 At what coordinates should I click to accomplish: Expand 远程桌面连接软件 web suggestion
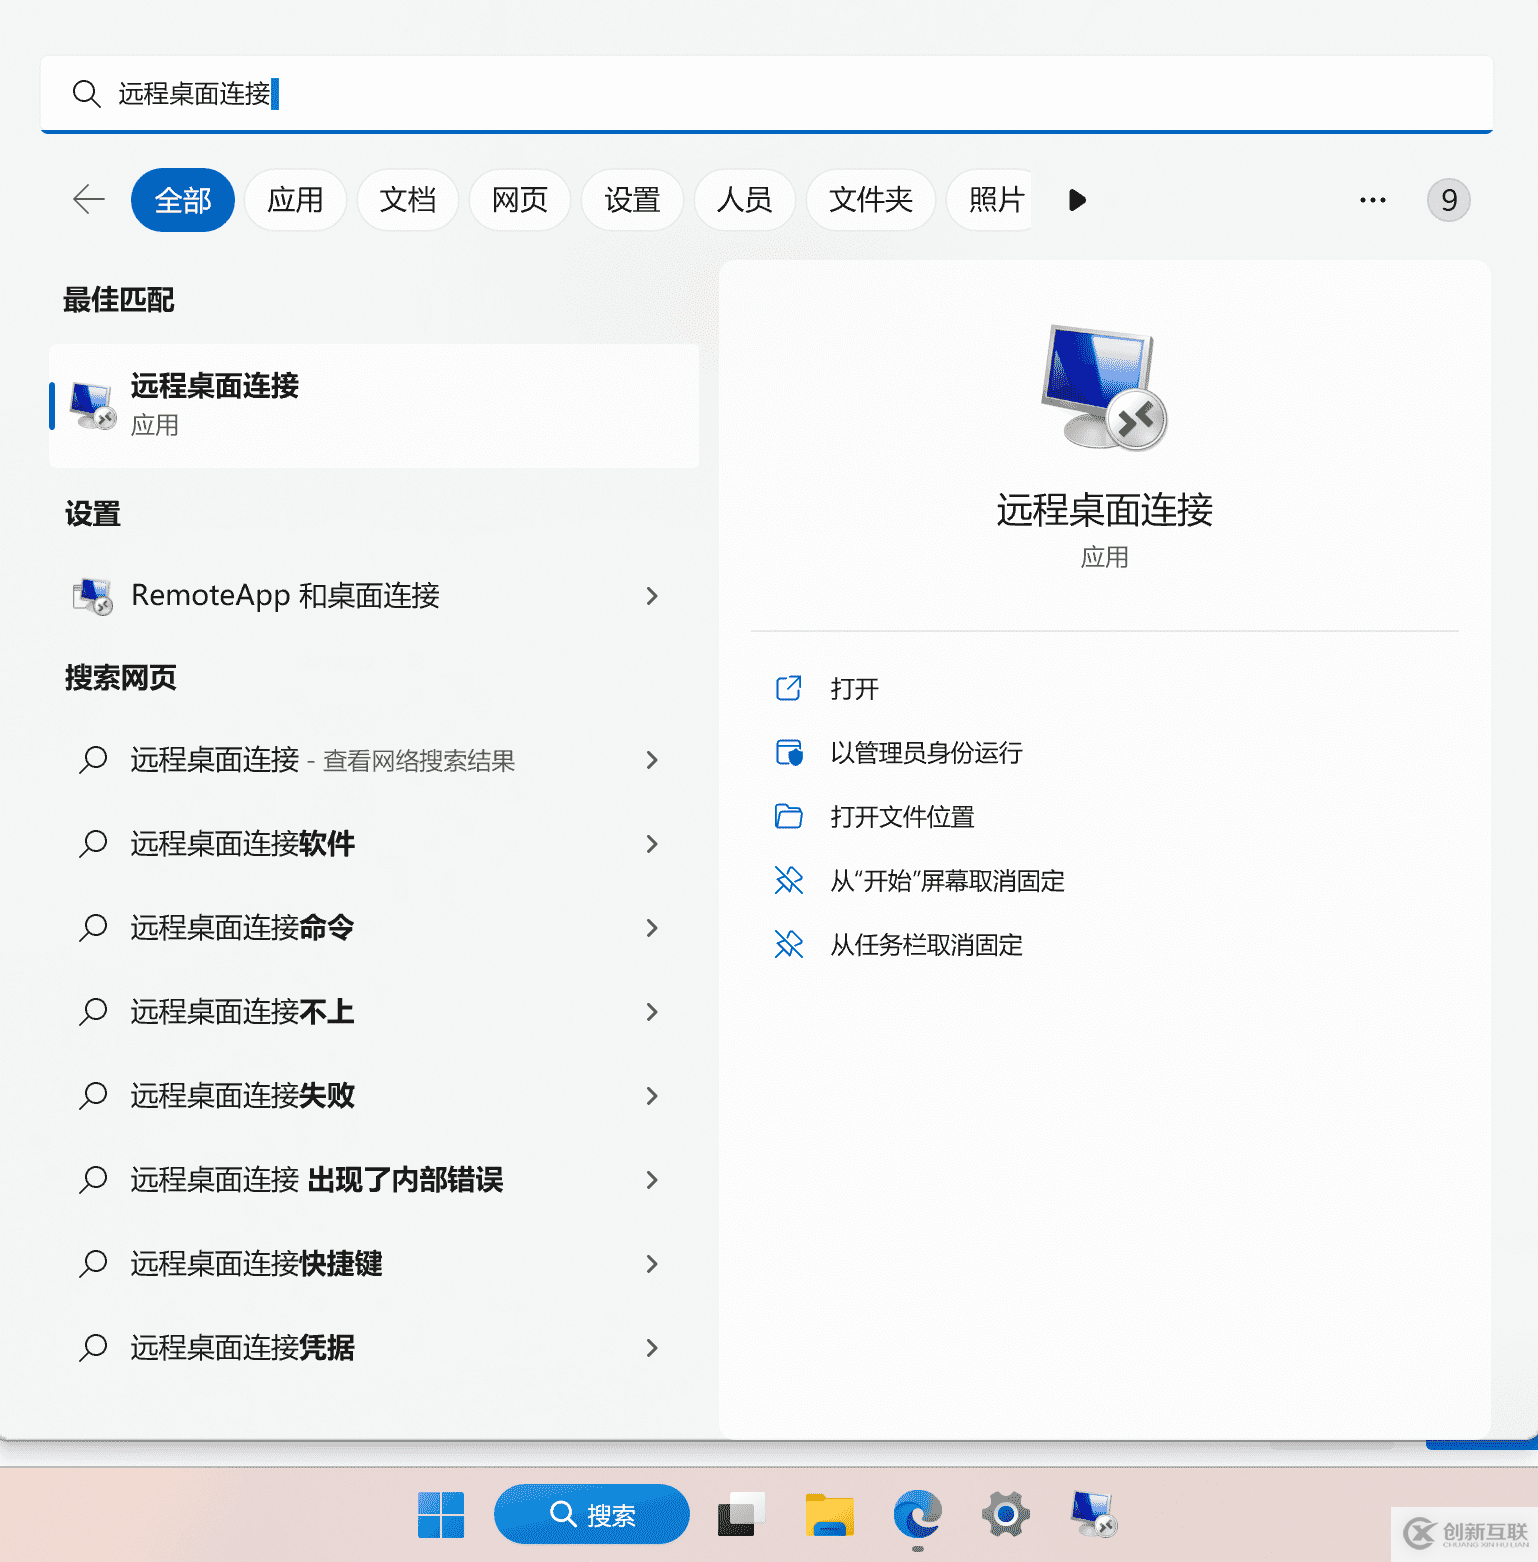coord(652,845)
